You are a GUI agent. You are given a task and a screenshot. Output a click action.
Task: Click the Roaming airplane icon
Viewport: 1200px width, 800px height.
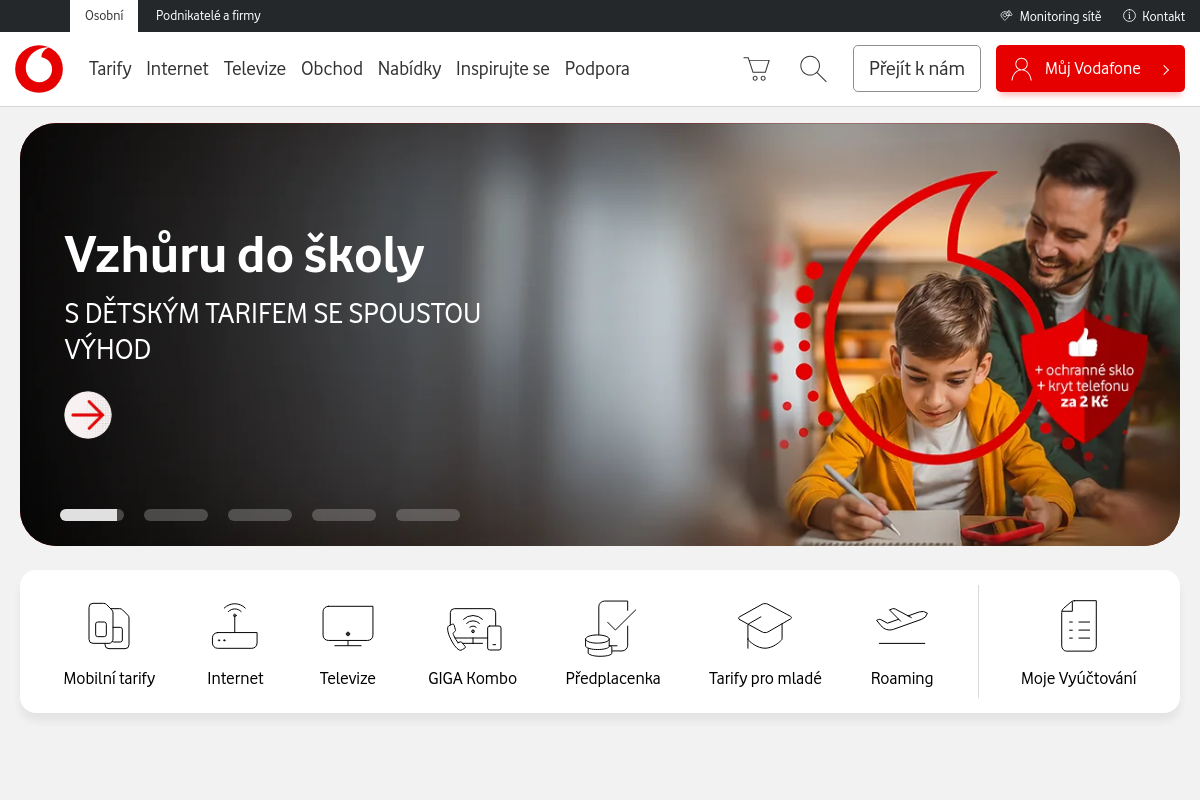[x=901, y=624]
